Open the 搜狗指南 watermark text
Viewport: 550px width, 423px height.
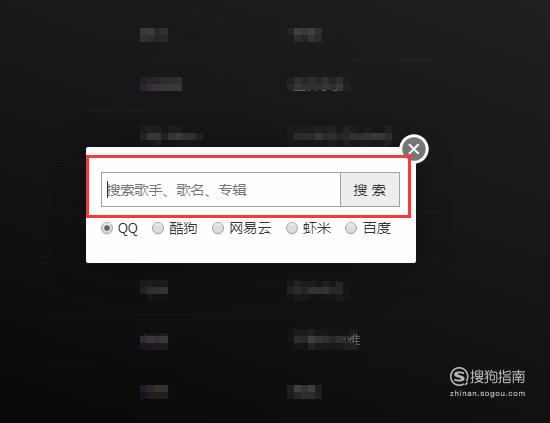(497, 376)
